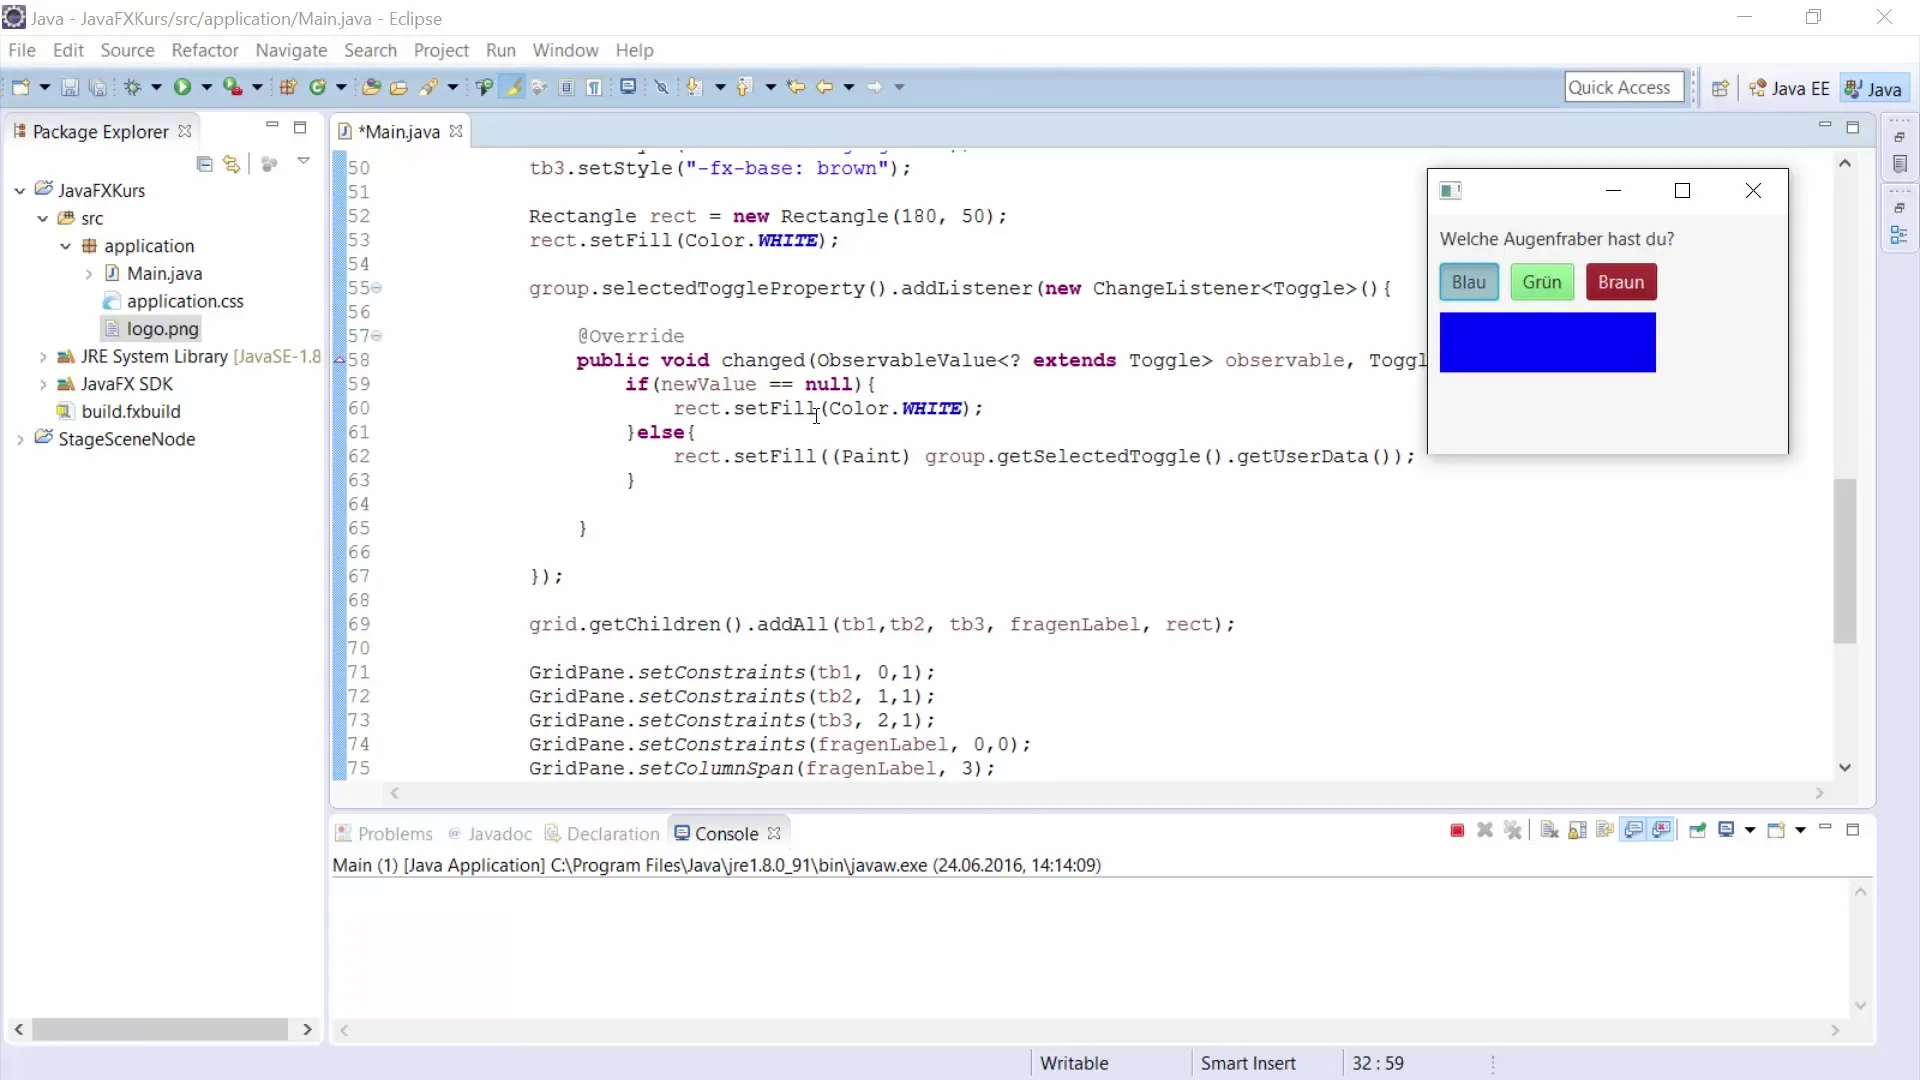Toggle the Grün button in JavaFX window
Viewport: 1920px width, 1080px height.
pyautogui.click(x=1542, y=282)
